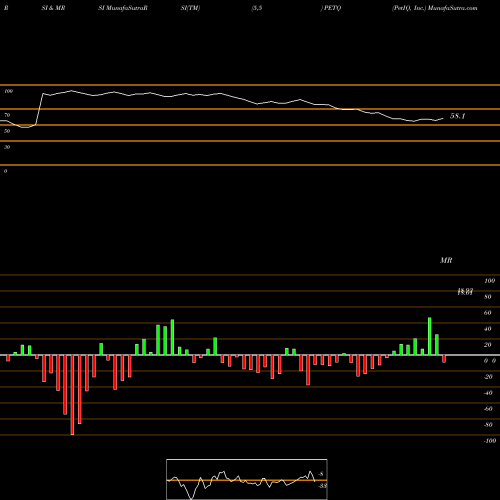Image resolution: width=500 pixels, height=500 pixels.
Task: Click the SI & MR header label
Action: [53, 8]
